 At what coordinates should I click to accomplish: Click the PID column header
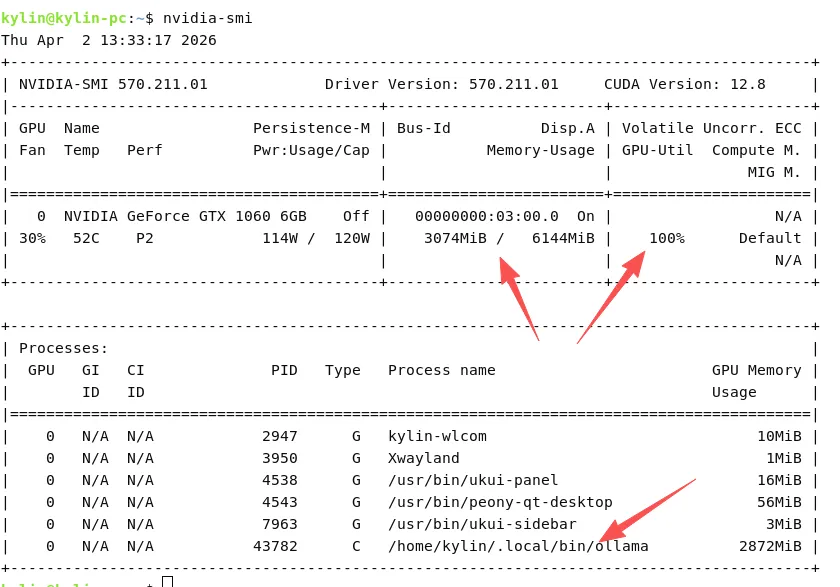point(284,370)
